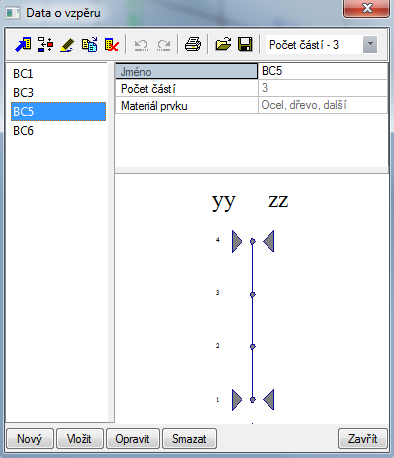Edit the Jméno value field BC5
This screenshot has width=394, height=458.
pos(323,71)
